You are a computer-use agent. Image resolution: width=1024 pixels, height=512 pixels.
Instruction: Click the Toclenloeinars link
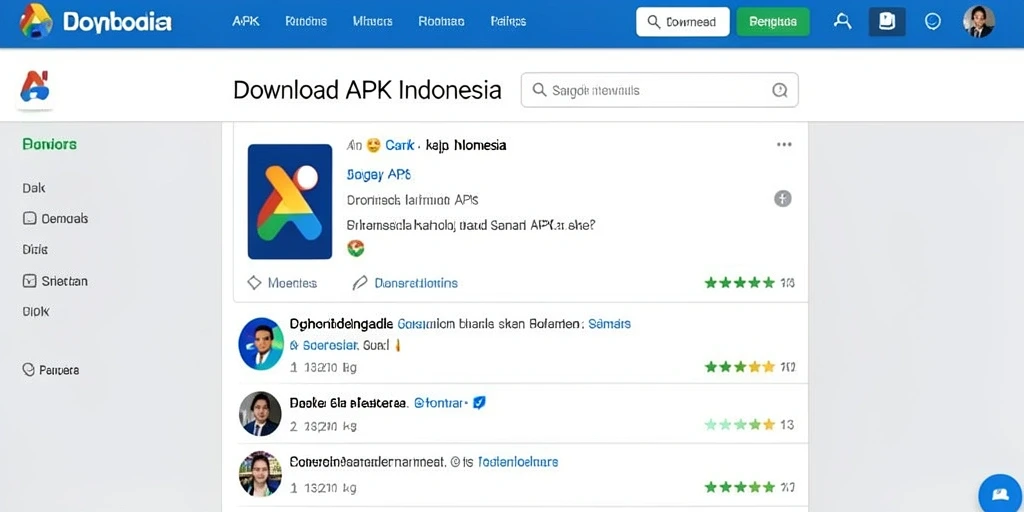[x=518, y=462]
